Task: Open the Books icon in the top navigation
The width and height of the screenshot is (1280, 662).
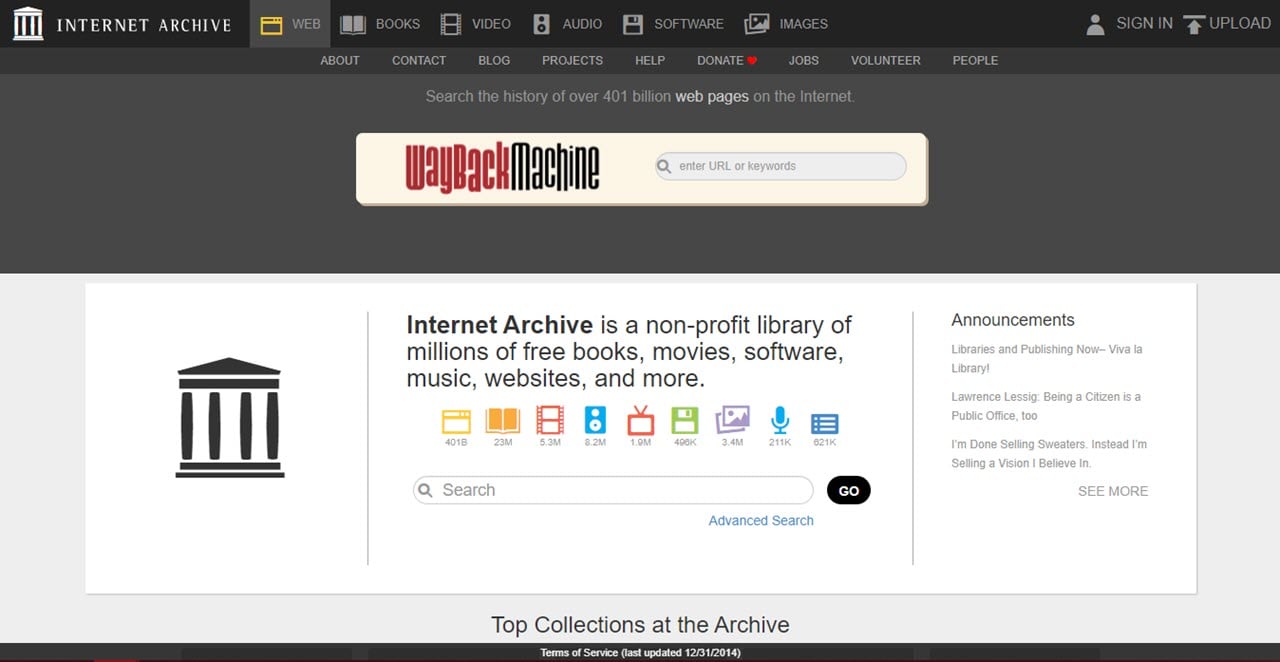Action: click(352, 24)
